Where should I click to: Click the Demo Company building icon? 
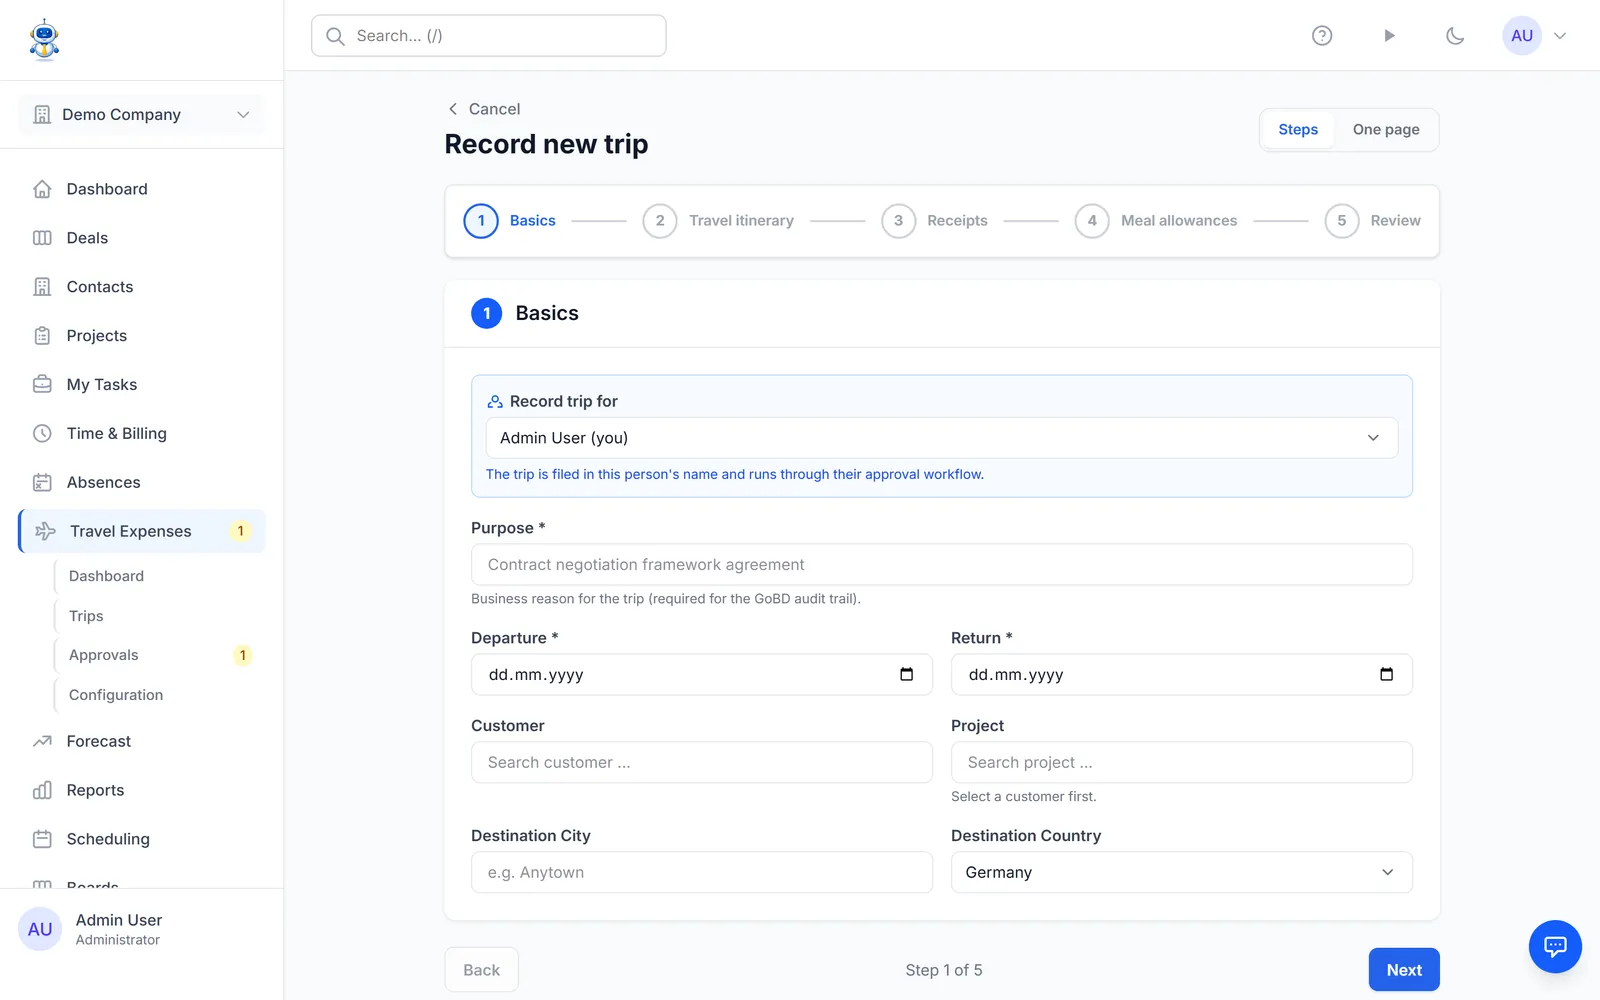click(42, 115)
